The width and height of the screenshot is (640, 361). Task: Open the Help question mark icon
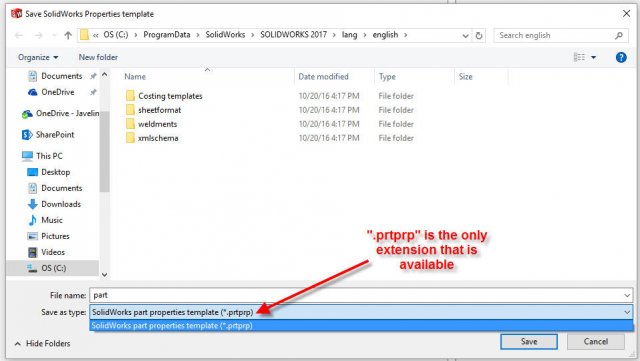[621, 57]
